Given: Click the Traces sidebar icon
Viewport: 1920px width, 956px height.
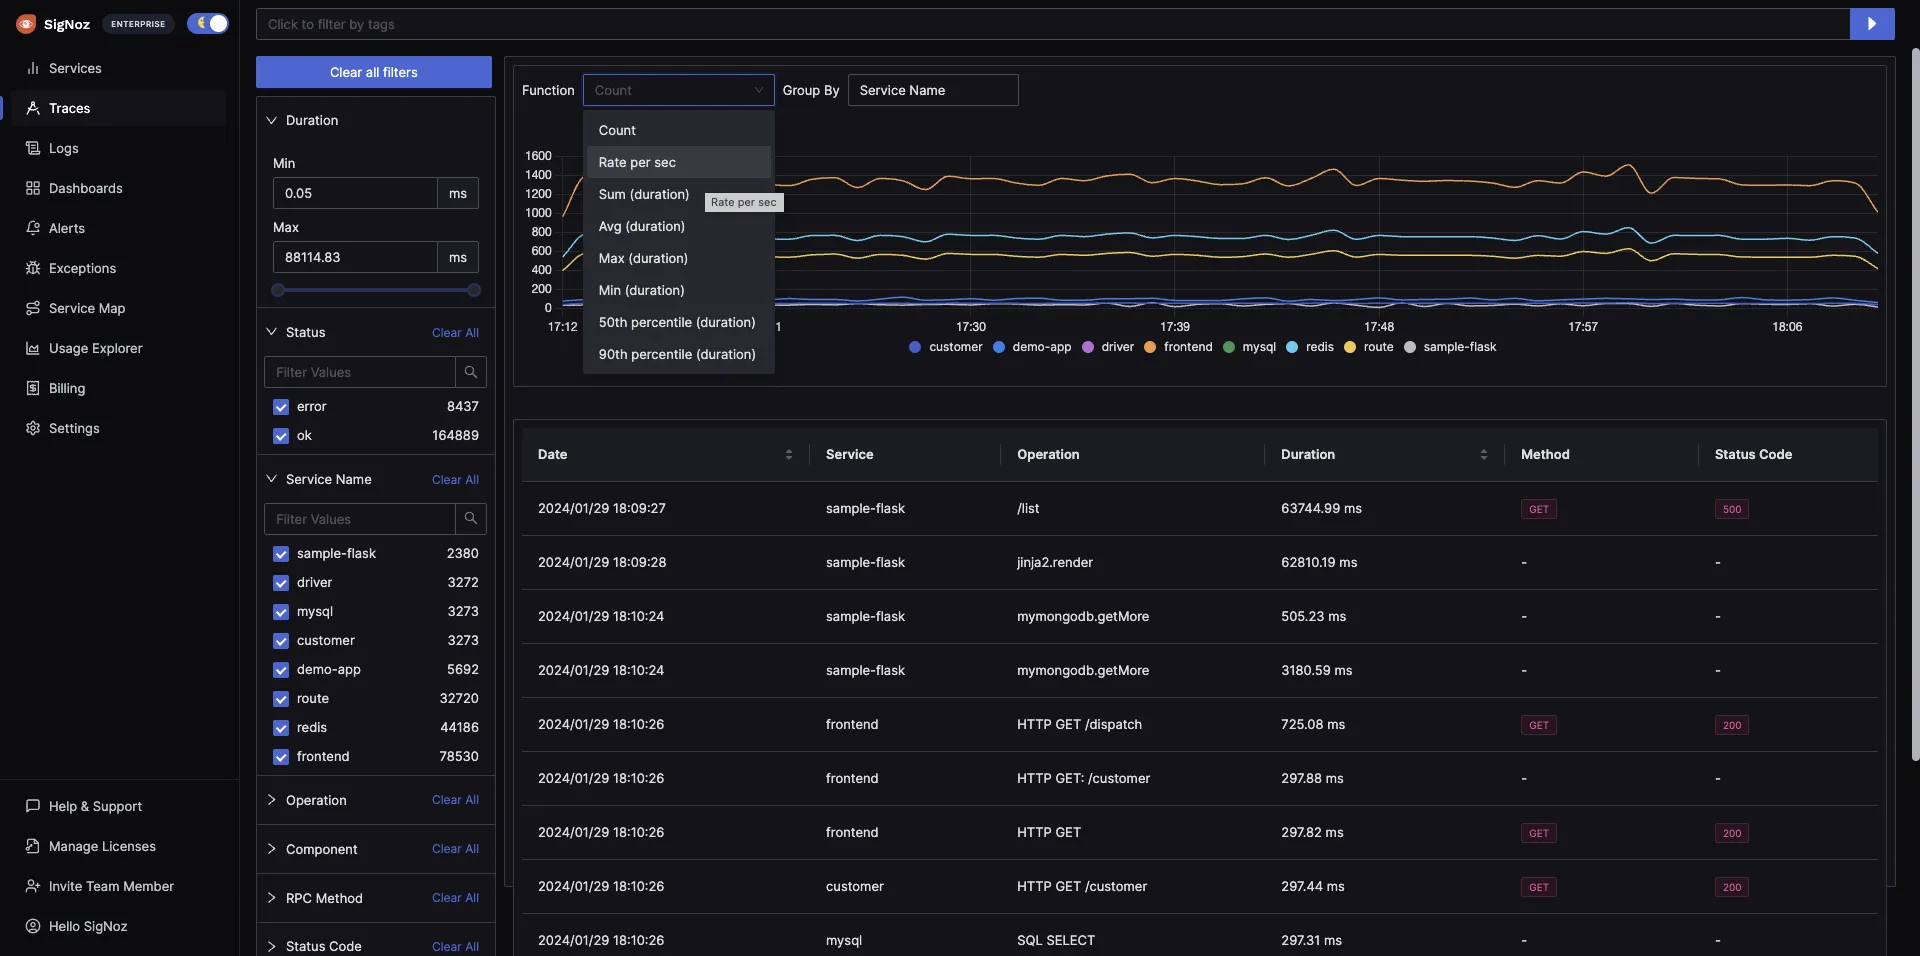Looking at the screenshot, I should 33,108.
